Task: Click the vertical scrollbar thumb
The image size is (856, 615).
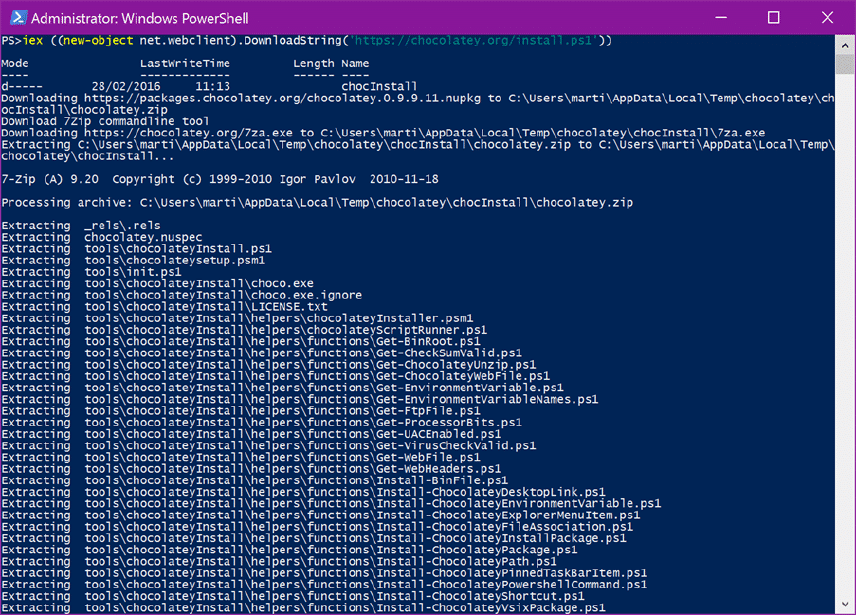Action: [x=845, y=64]
